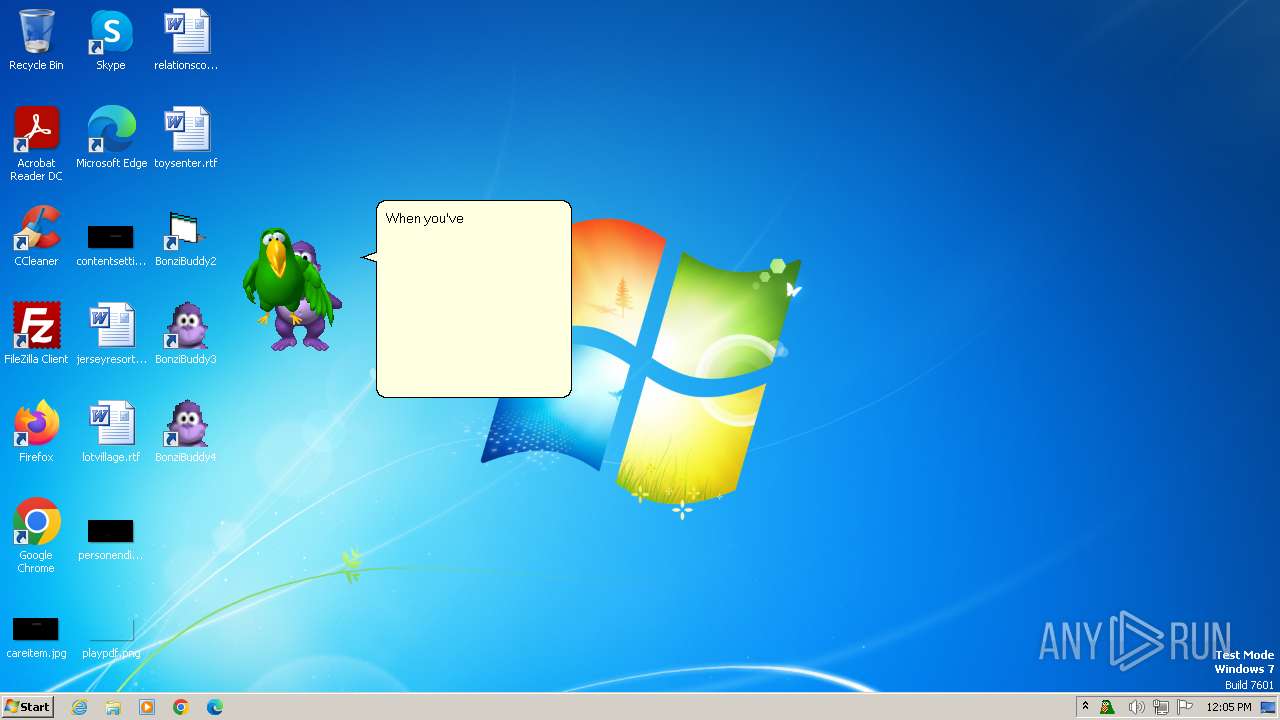Select the relationsco... Word document icon
The height and width of the screenshot is (720, 1280).
click(x=186, y=40)
